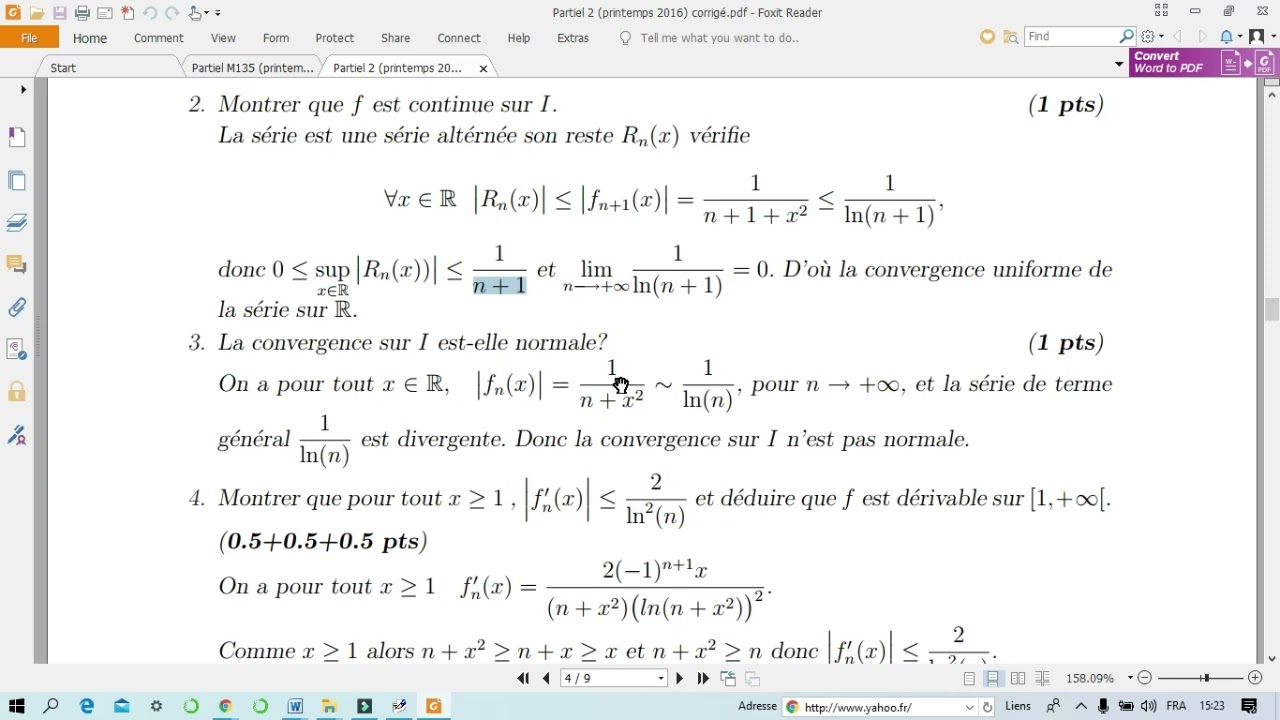Open the Layers sidebar panel

pos(17,222)
